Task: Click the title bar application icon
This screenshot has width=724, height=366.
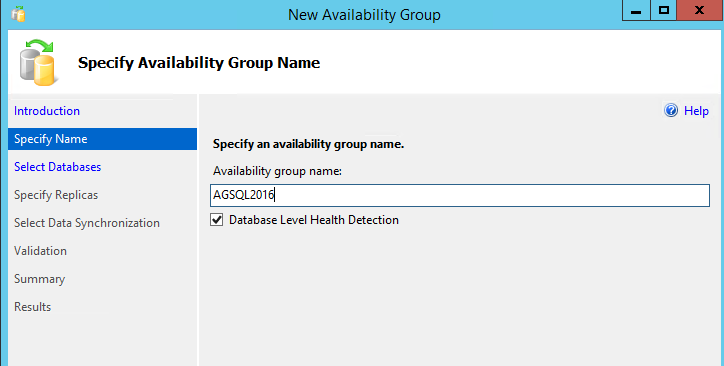Action: pyautogui.click(x=18, y=14)
